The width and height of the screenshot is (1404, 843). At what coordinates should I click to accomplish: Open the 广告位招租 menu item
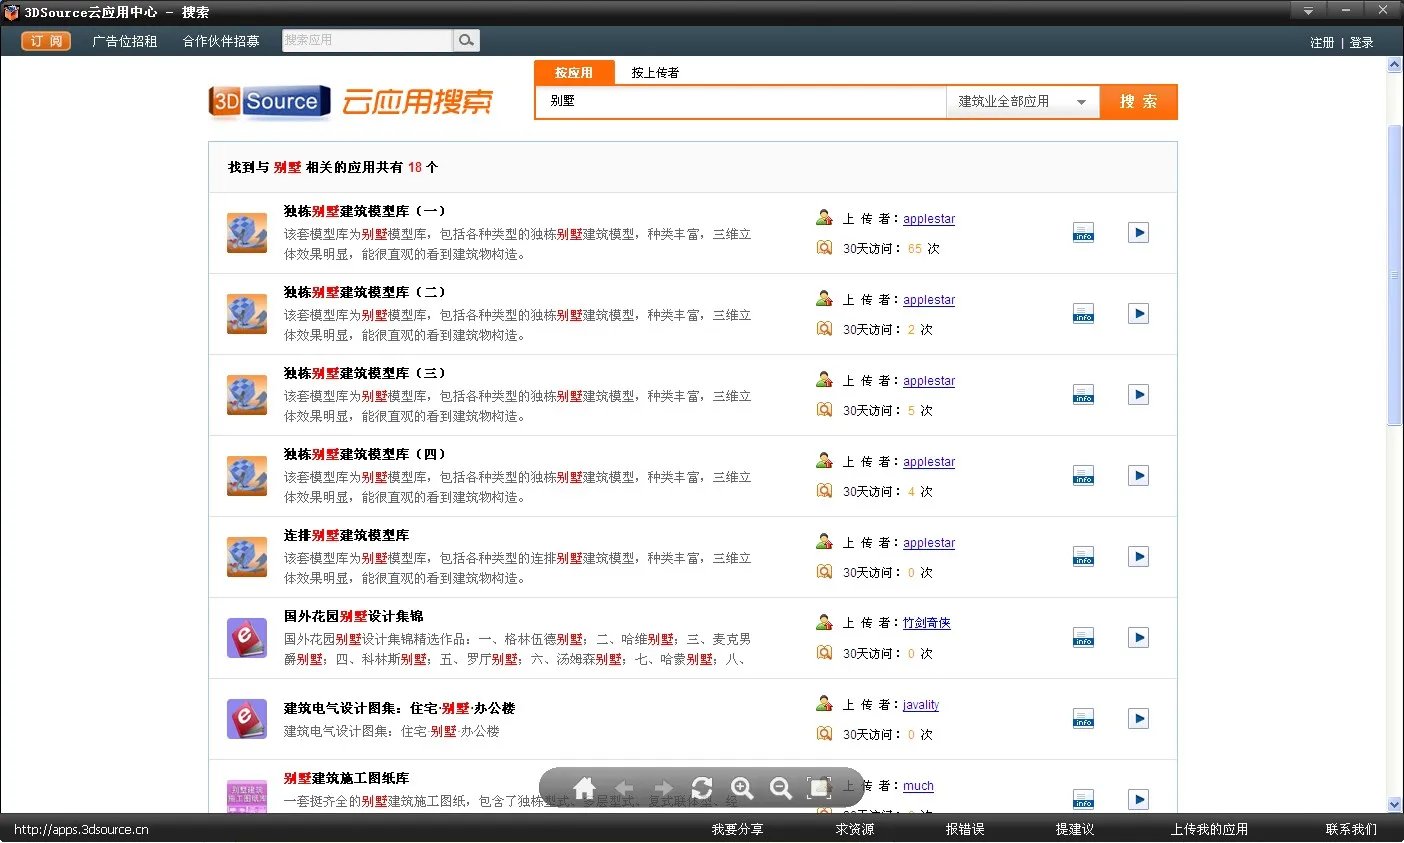tap(124, 41)
